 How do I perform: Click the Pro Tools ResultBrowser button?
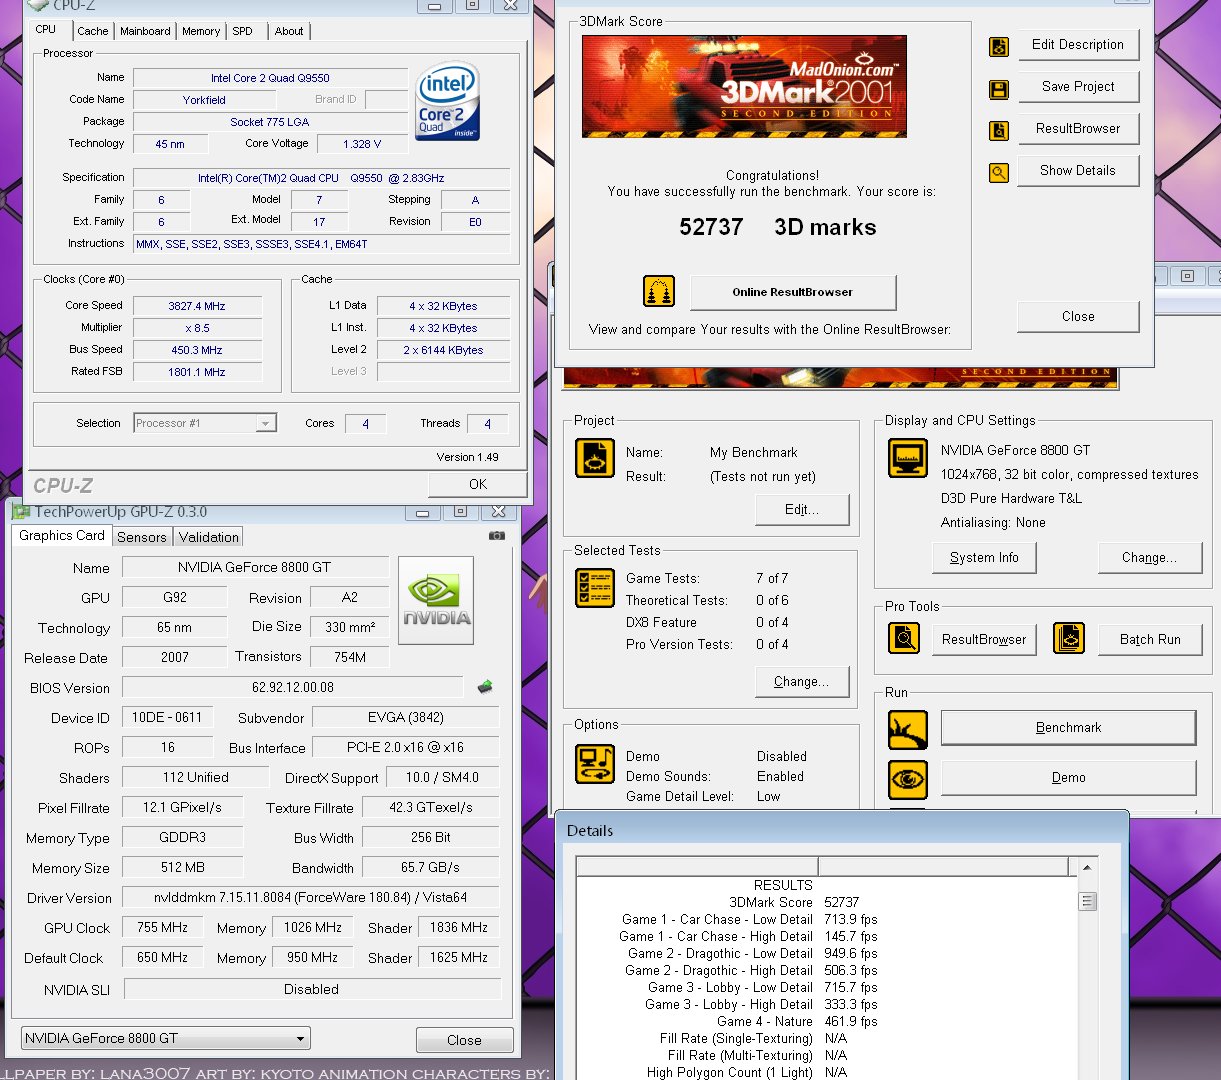coord(984,640)
